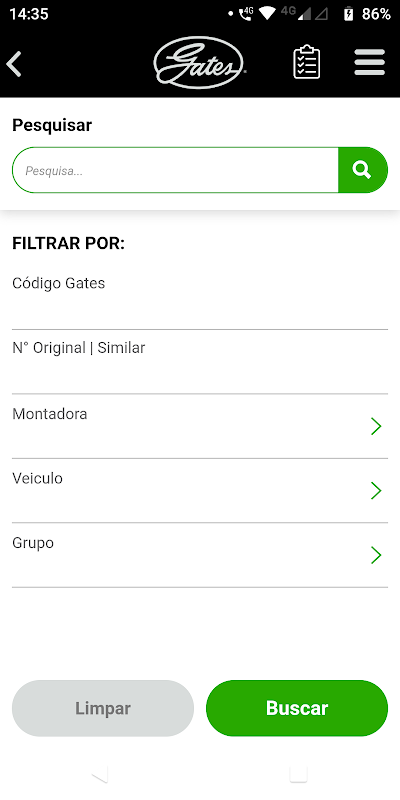Focus the Código Gates input field

click(x=200, y=297)
